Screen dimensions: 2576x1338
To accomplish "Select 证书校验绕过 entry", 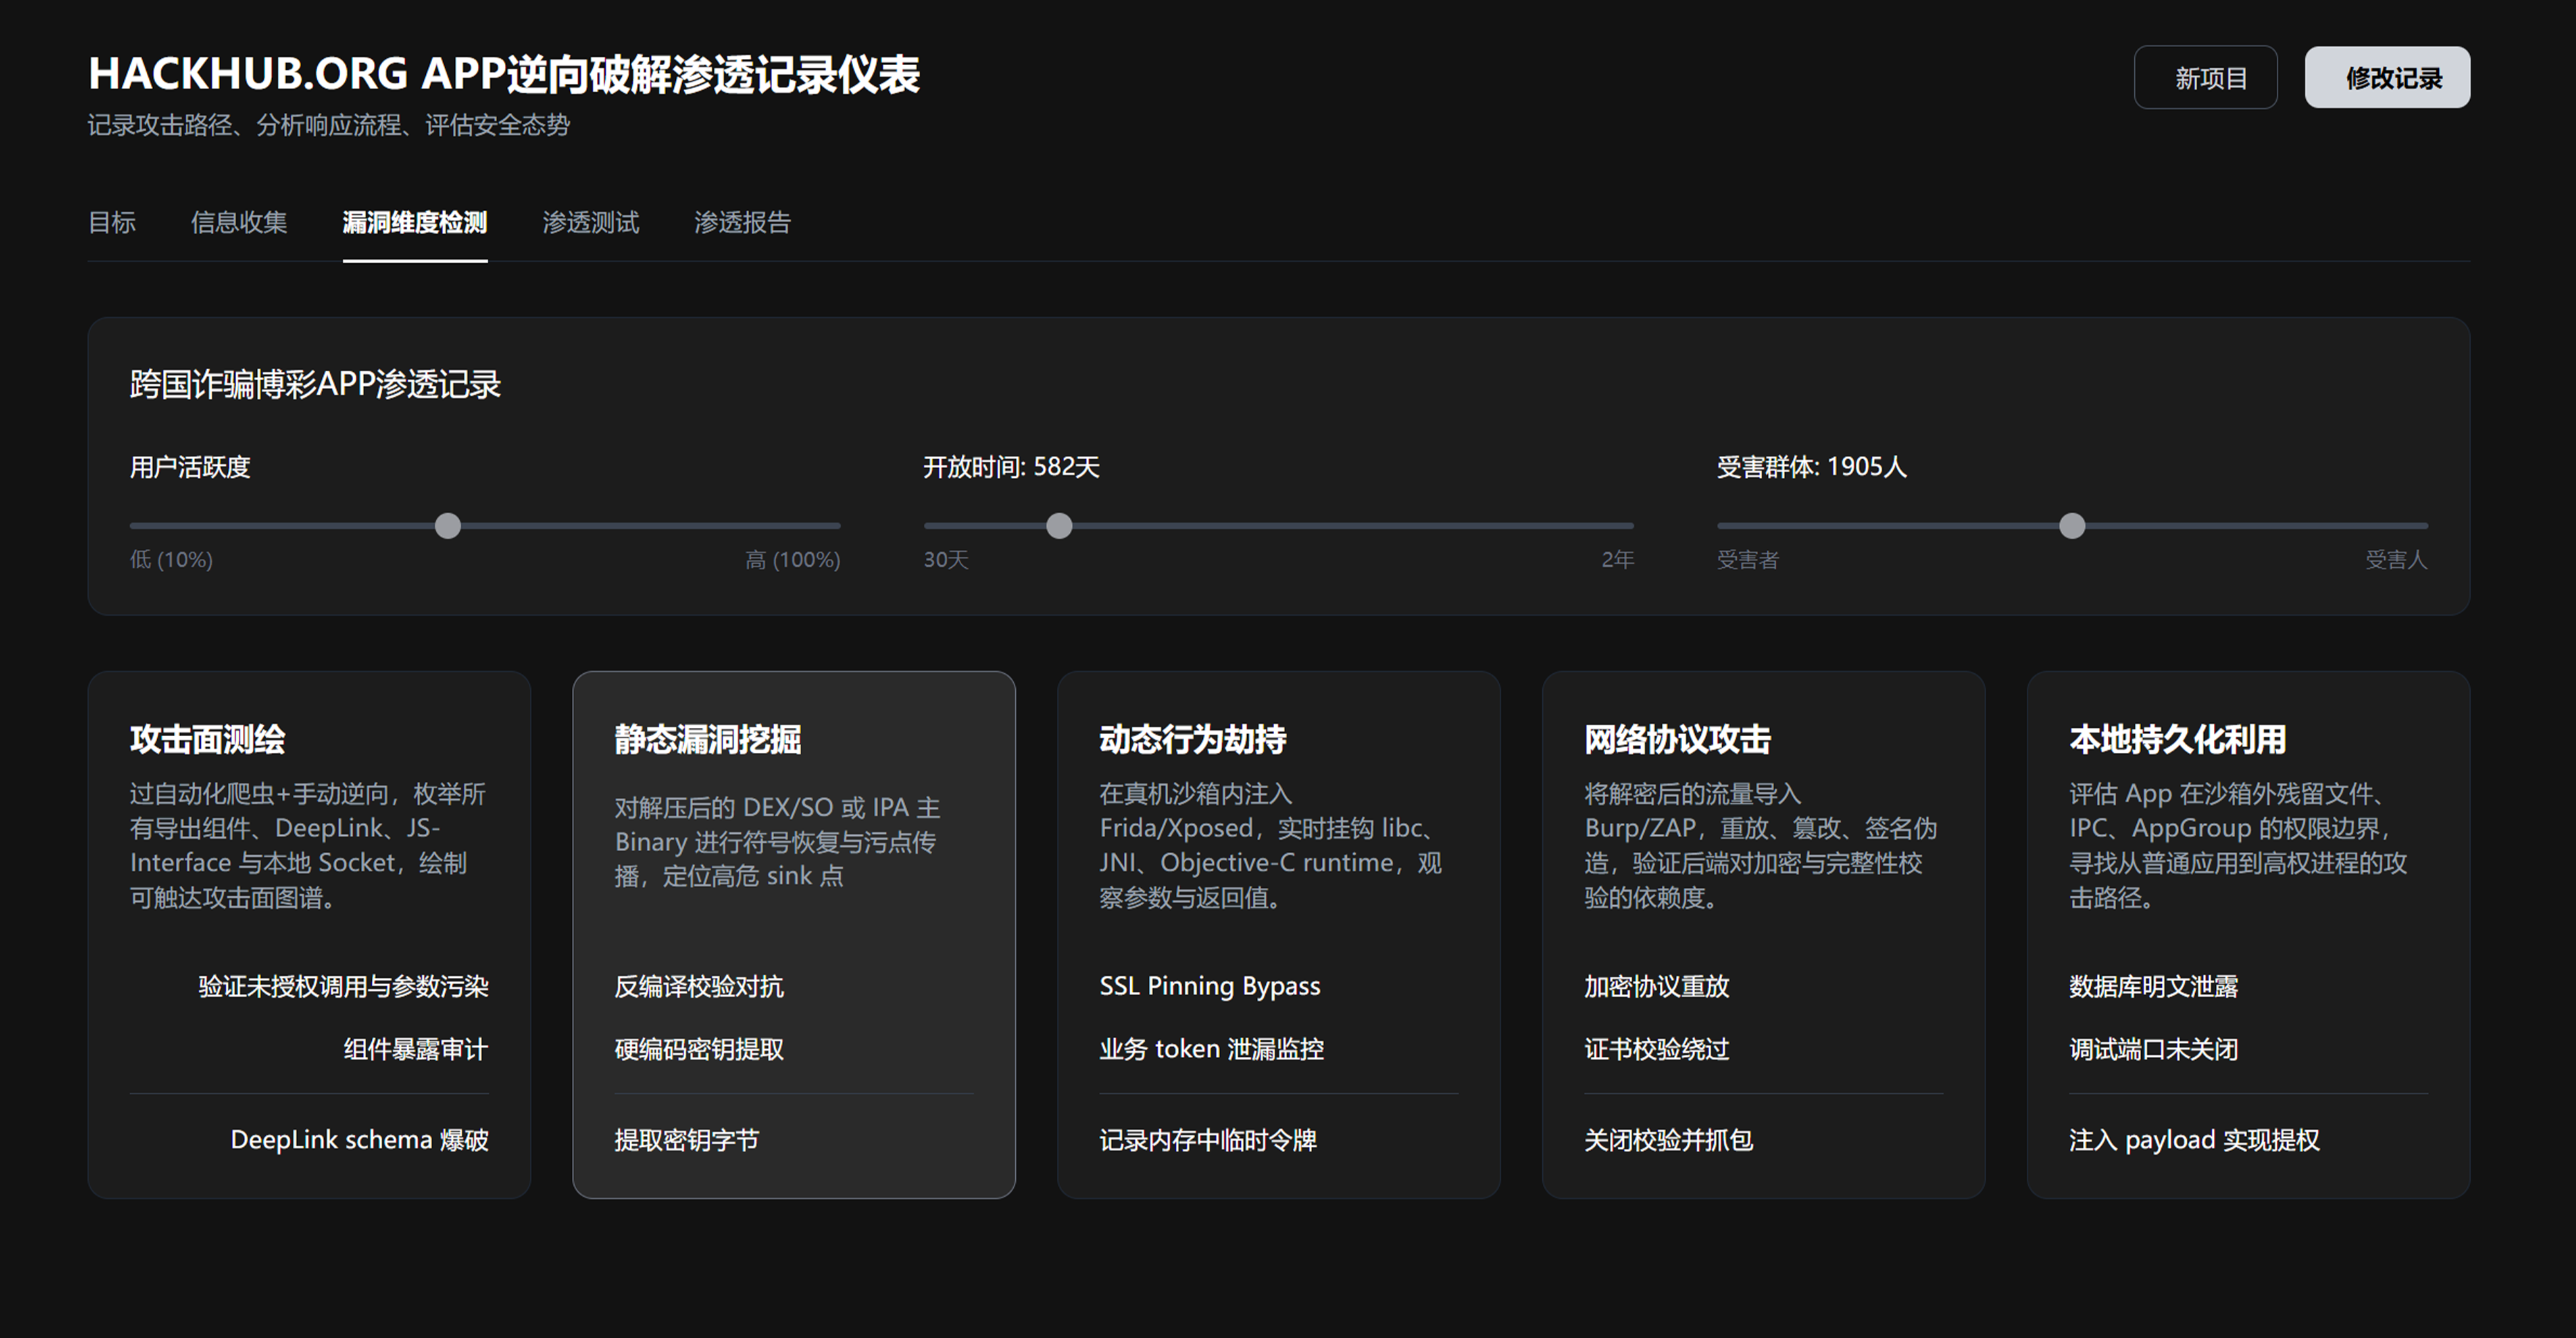I will pyautogui.click(x=1655, y=1049).
